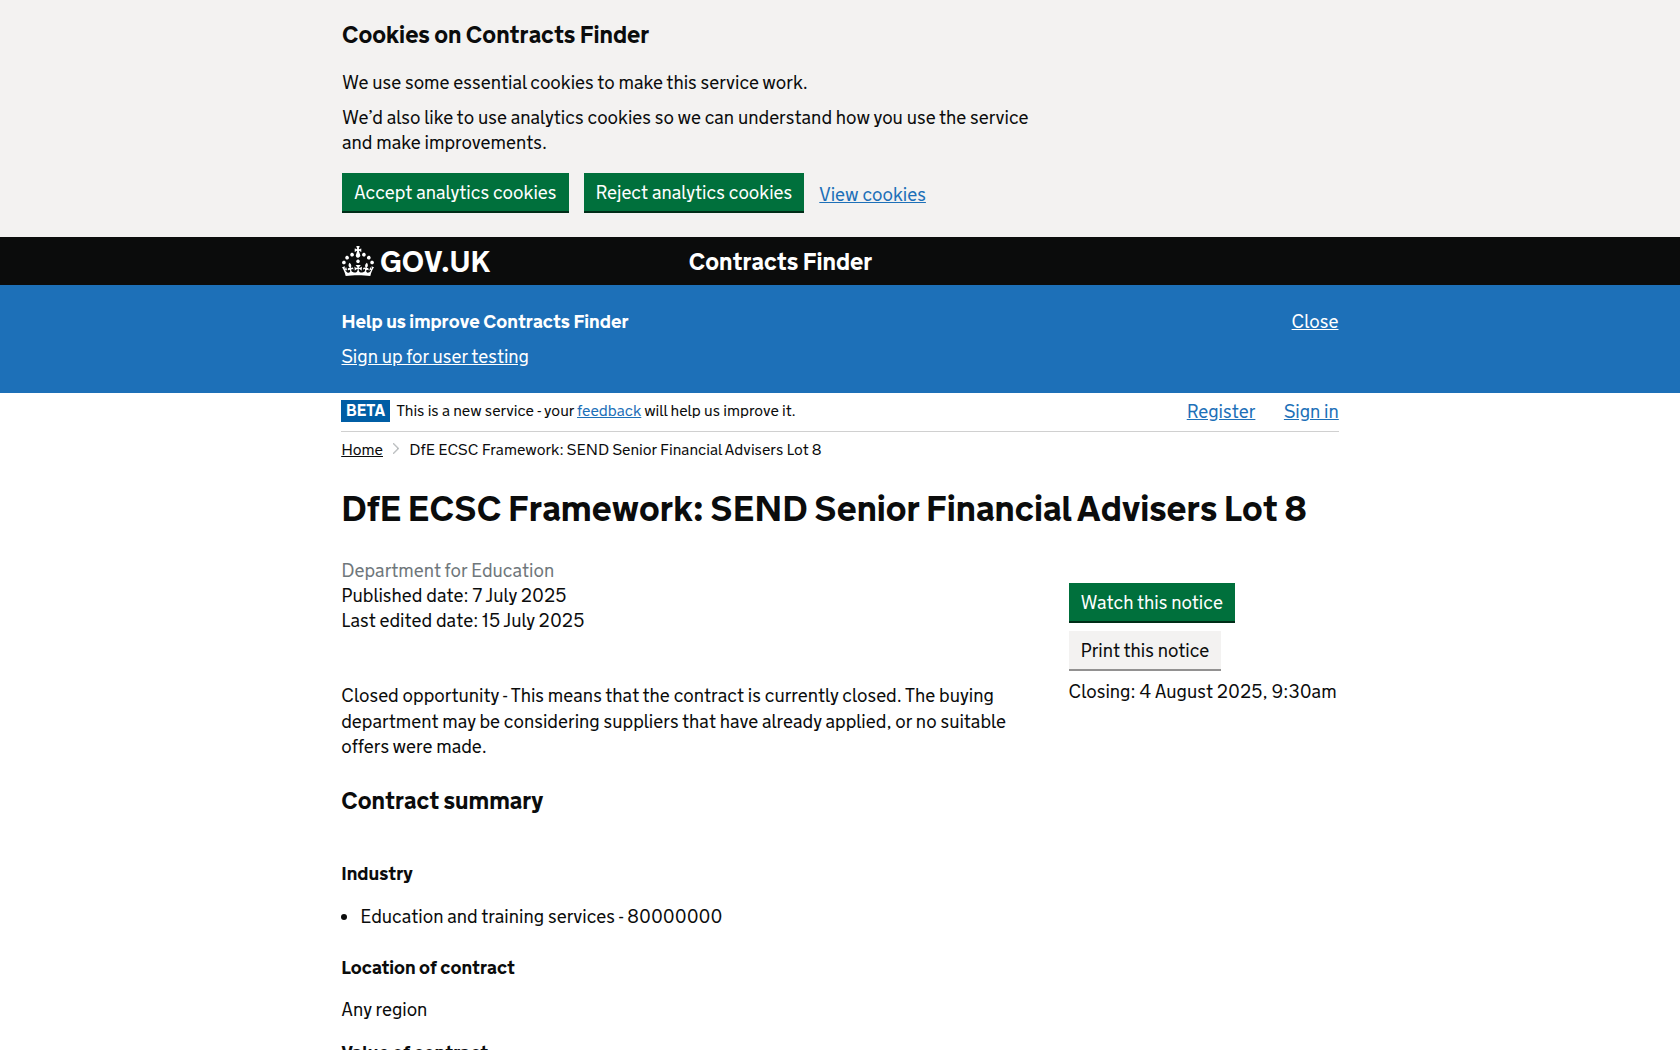Navigate to Home via breadcrumb
1680x1050 pixels.
tap(362, 450)
